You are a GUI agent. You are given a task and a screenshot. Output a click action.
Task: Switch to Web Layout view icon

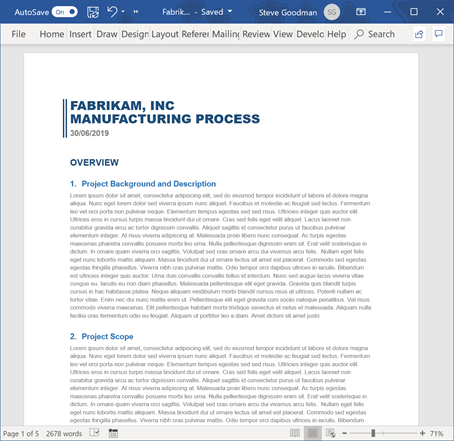331,433
